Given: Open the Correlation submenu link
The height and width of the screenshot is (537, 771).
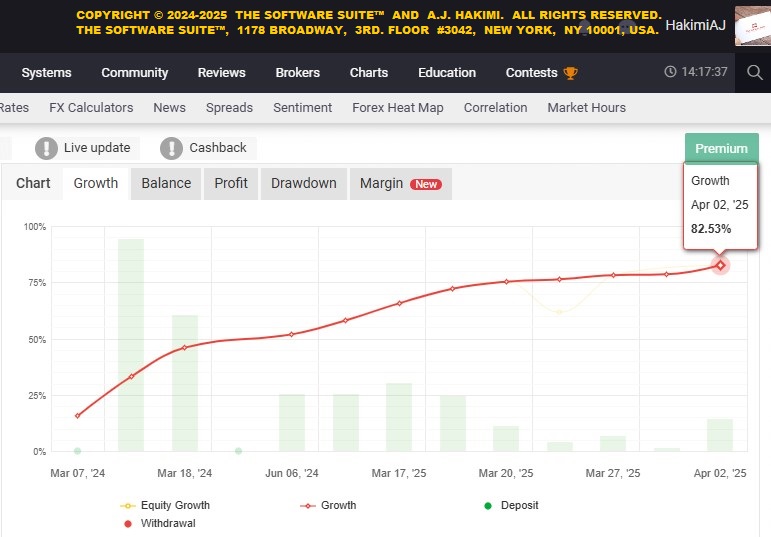Looking at the screenshot, I should coord(495,108).
